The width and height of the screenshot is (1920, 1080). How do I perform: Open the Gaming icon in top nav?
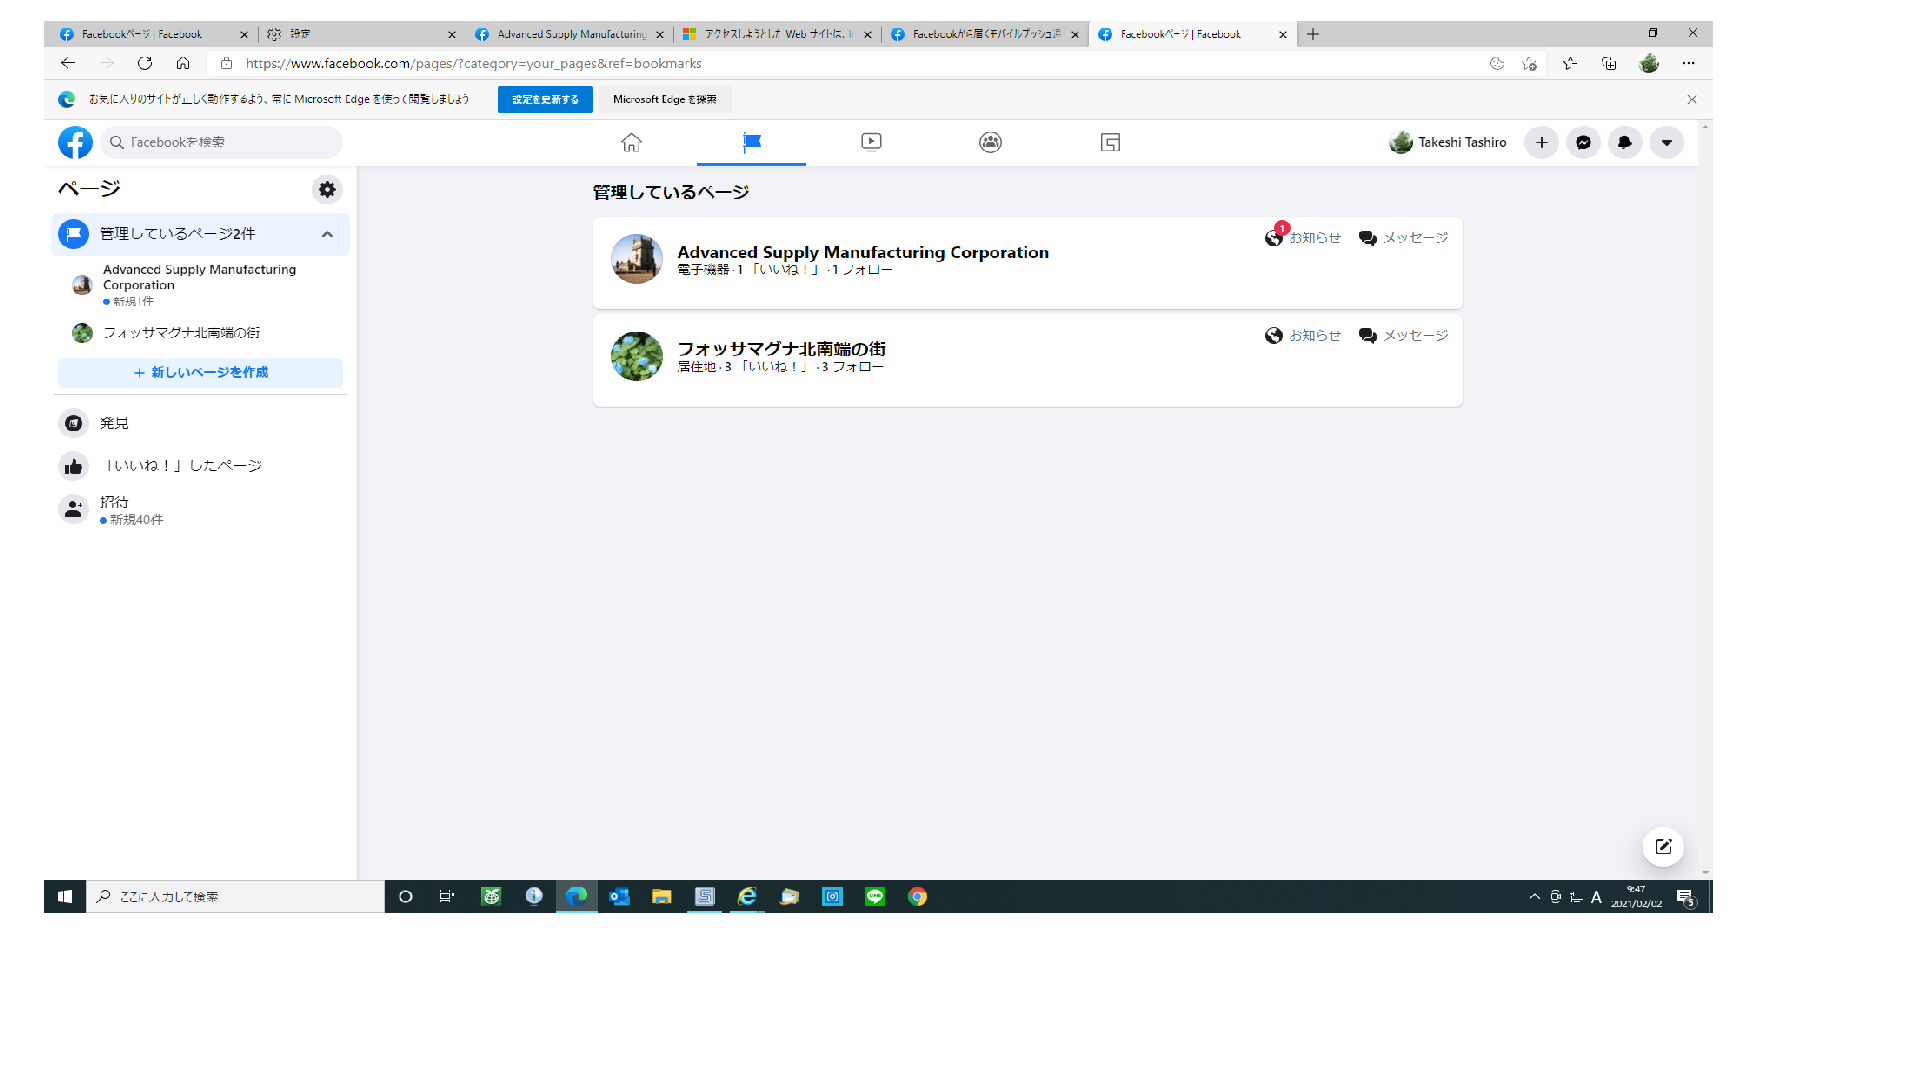click(1110, 142)
